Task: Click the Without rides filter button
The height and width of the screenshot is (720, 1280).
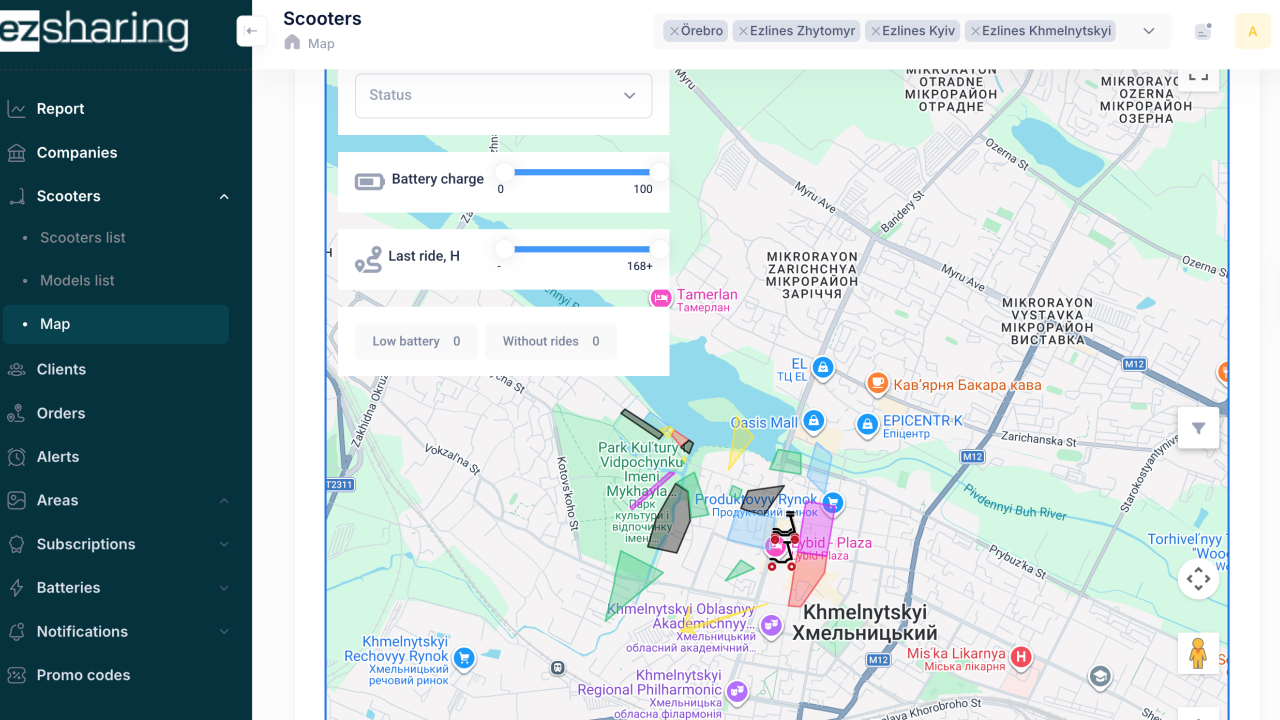Action: (551, 341)
